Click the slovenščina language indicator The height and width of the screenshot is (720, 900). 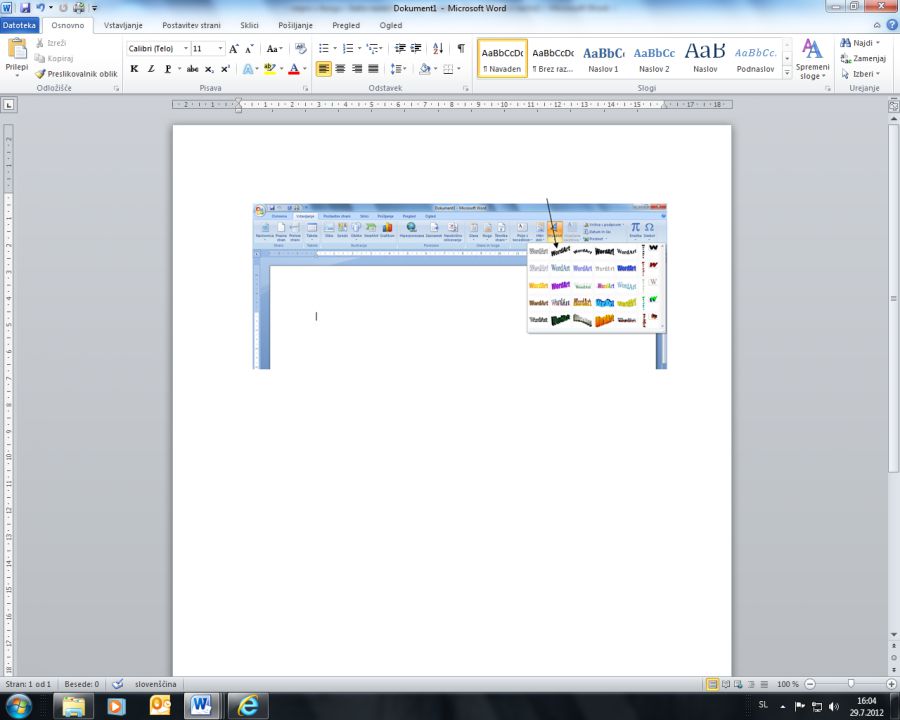(156, 684)
